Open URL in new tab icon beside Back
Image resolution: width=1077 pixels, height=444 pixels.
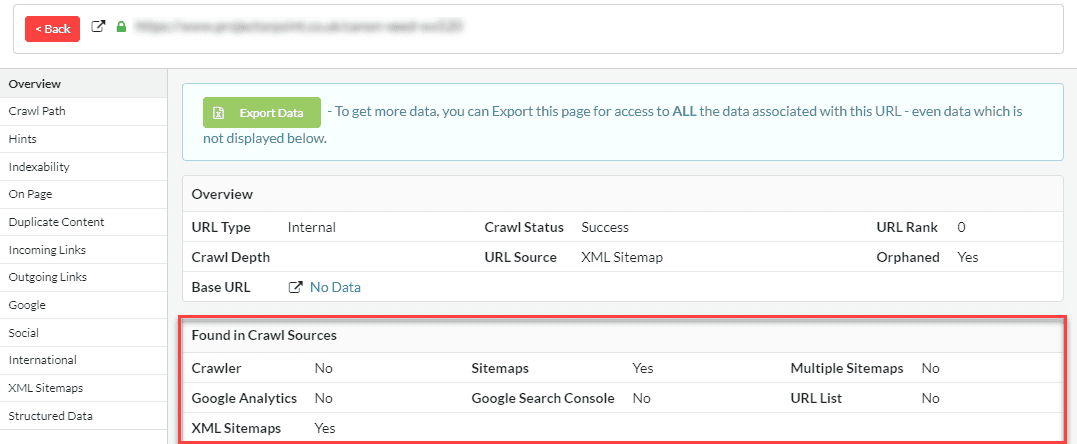click(99, 27)
